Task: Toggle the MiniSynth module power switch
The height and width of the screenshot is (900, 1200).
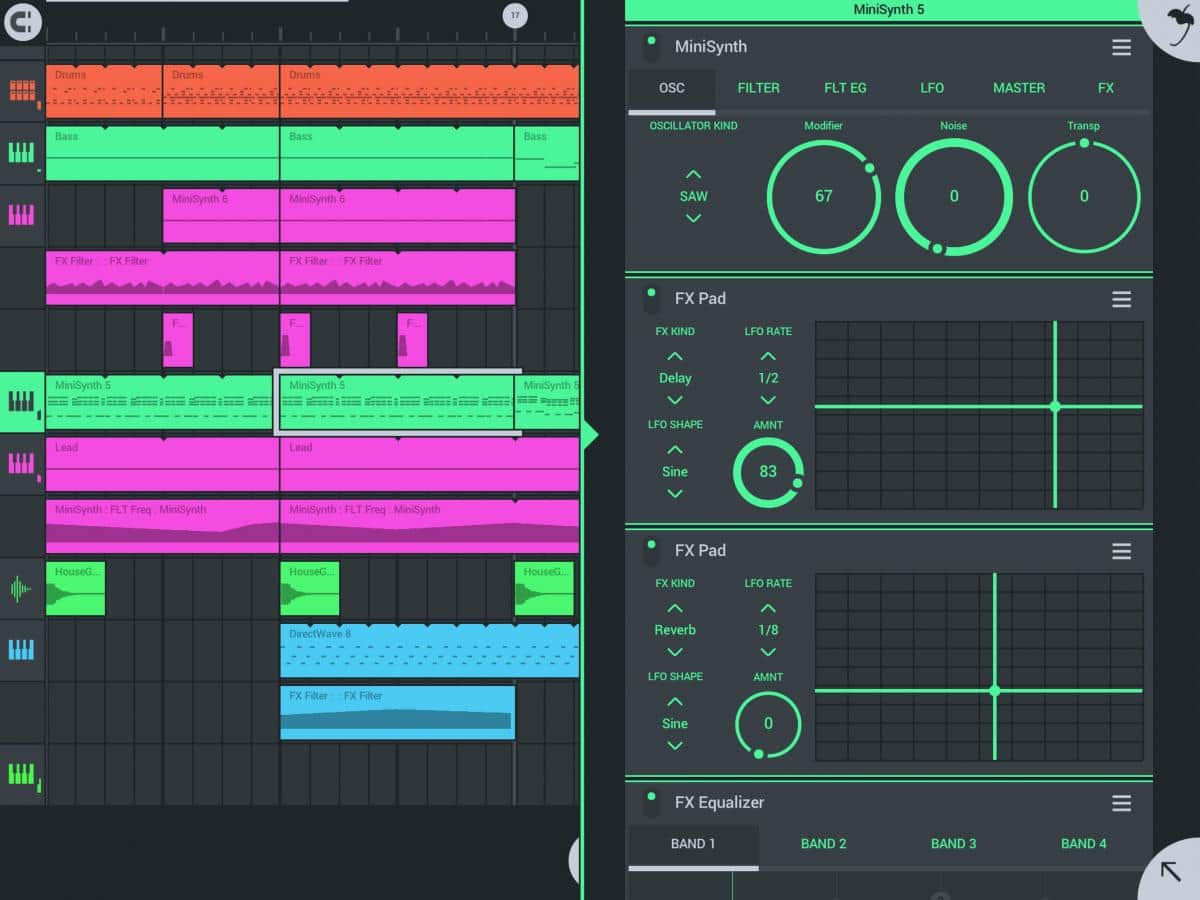Action: click(651, 47)
